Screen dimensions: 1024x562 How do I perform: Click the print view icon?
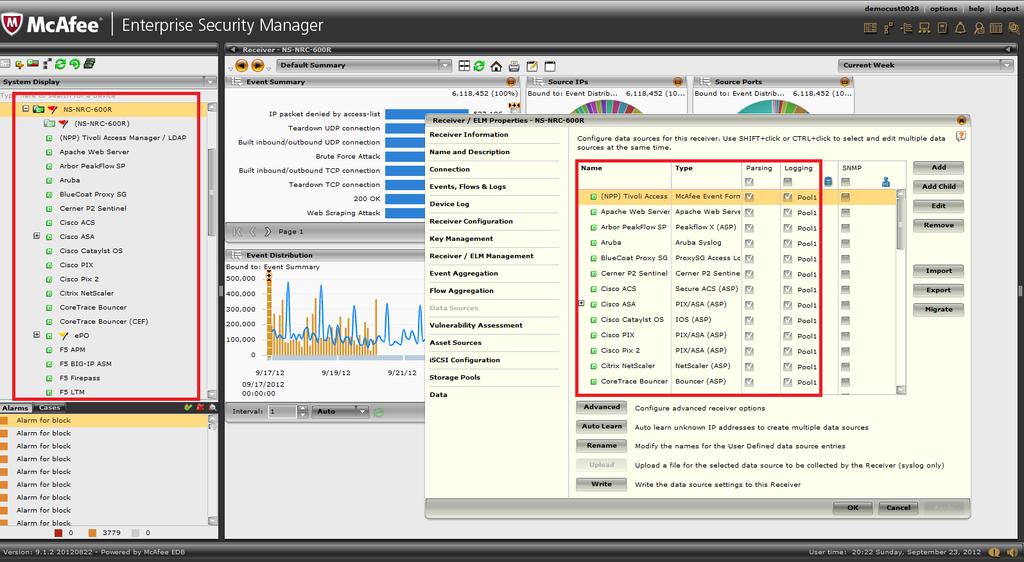514,66
